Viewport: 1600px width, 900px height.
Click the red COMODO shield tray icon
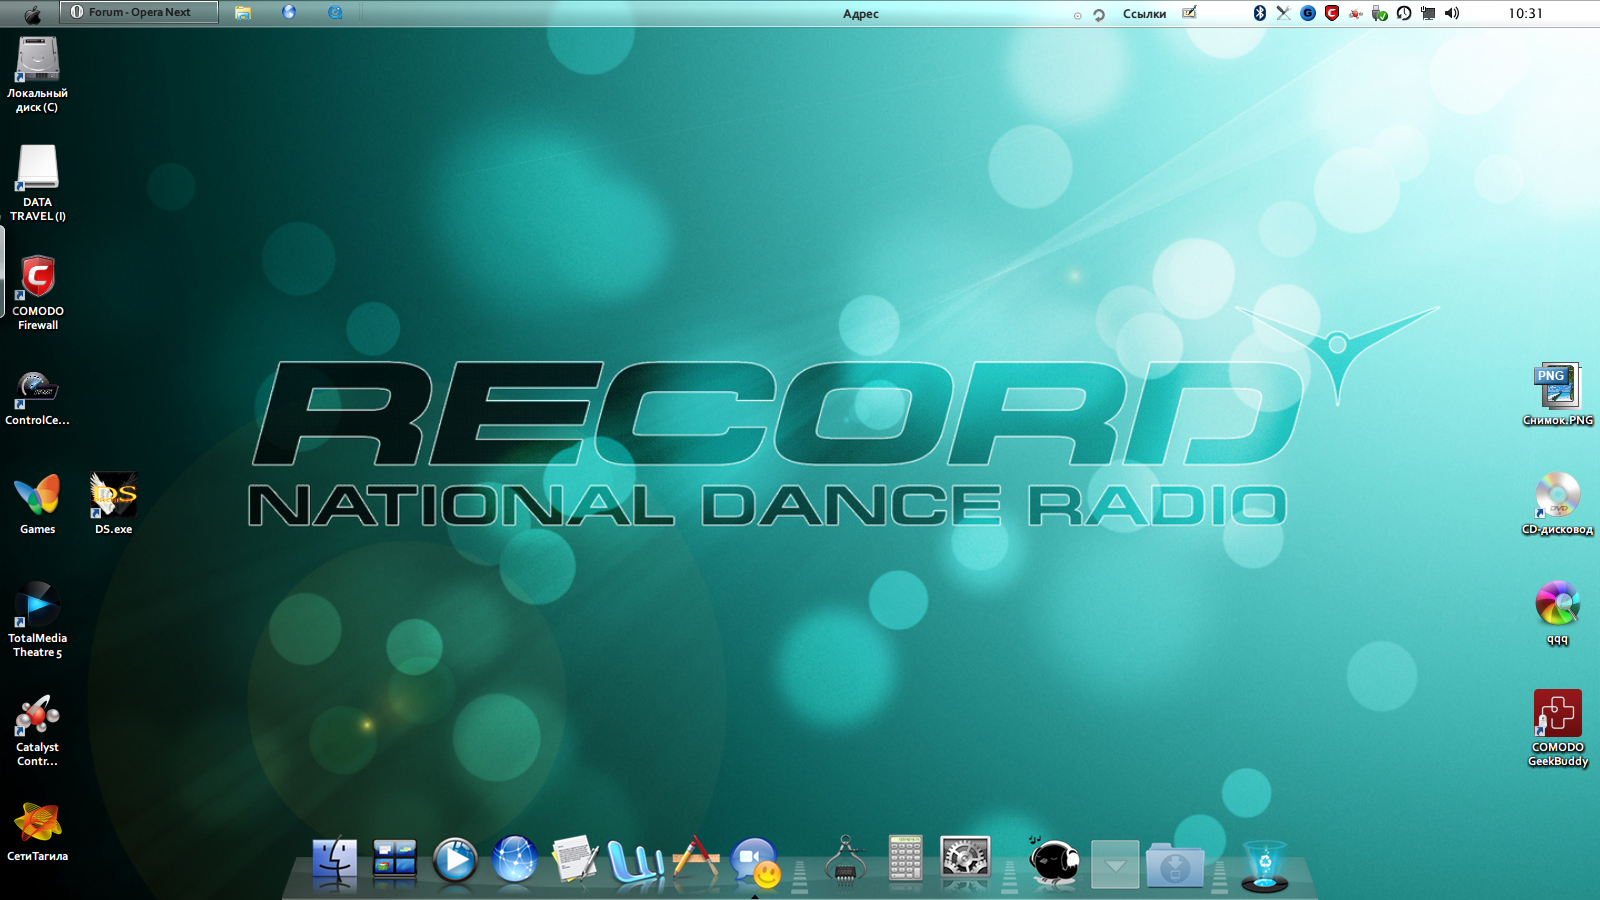tap(1332, 13)
